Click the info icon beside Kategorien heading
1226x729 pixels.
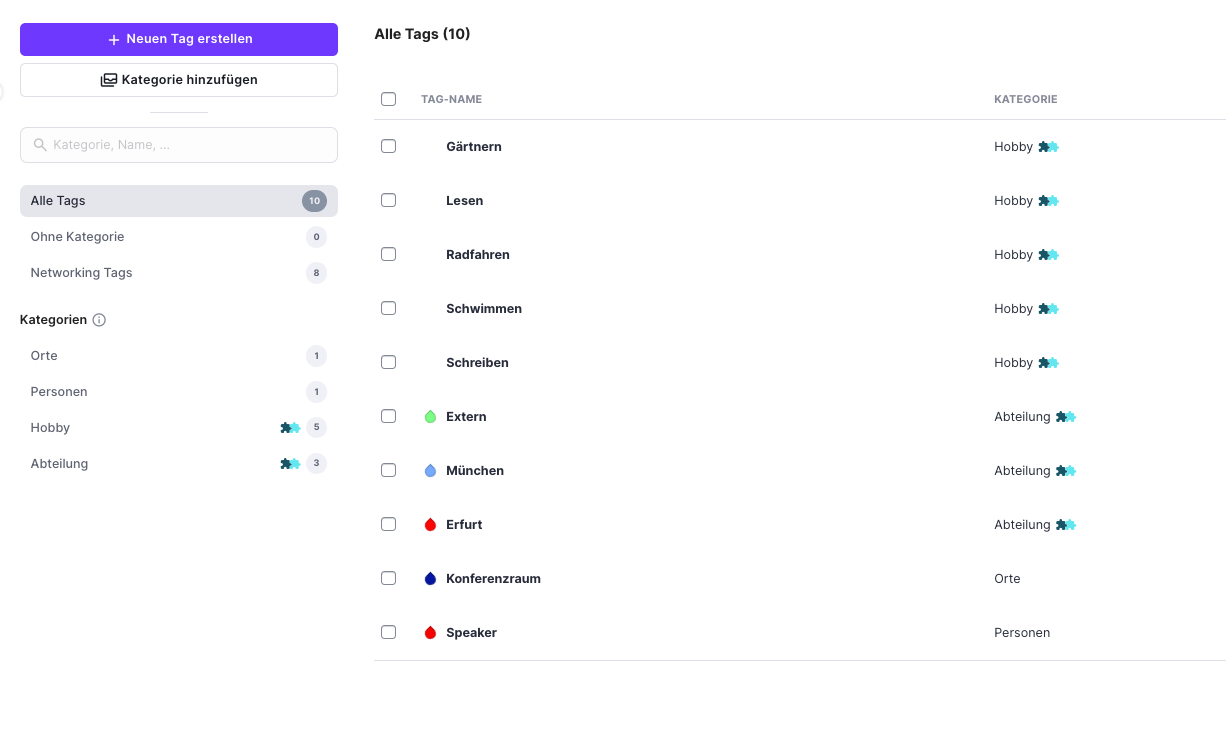pos(99,320)
